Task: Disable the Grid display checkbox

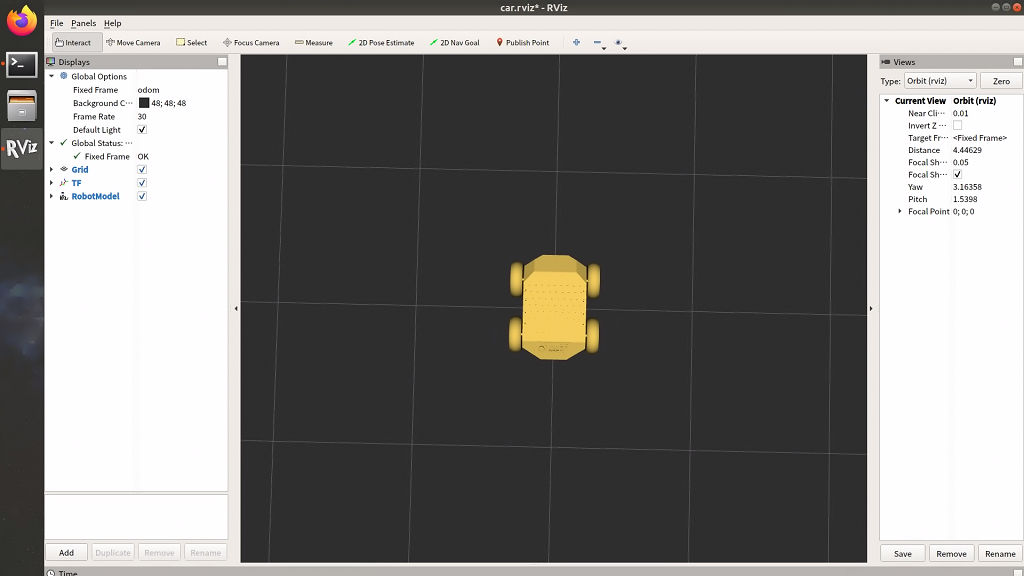Action: (142, 170)
